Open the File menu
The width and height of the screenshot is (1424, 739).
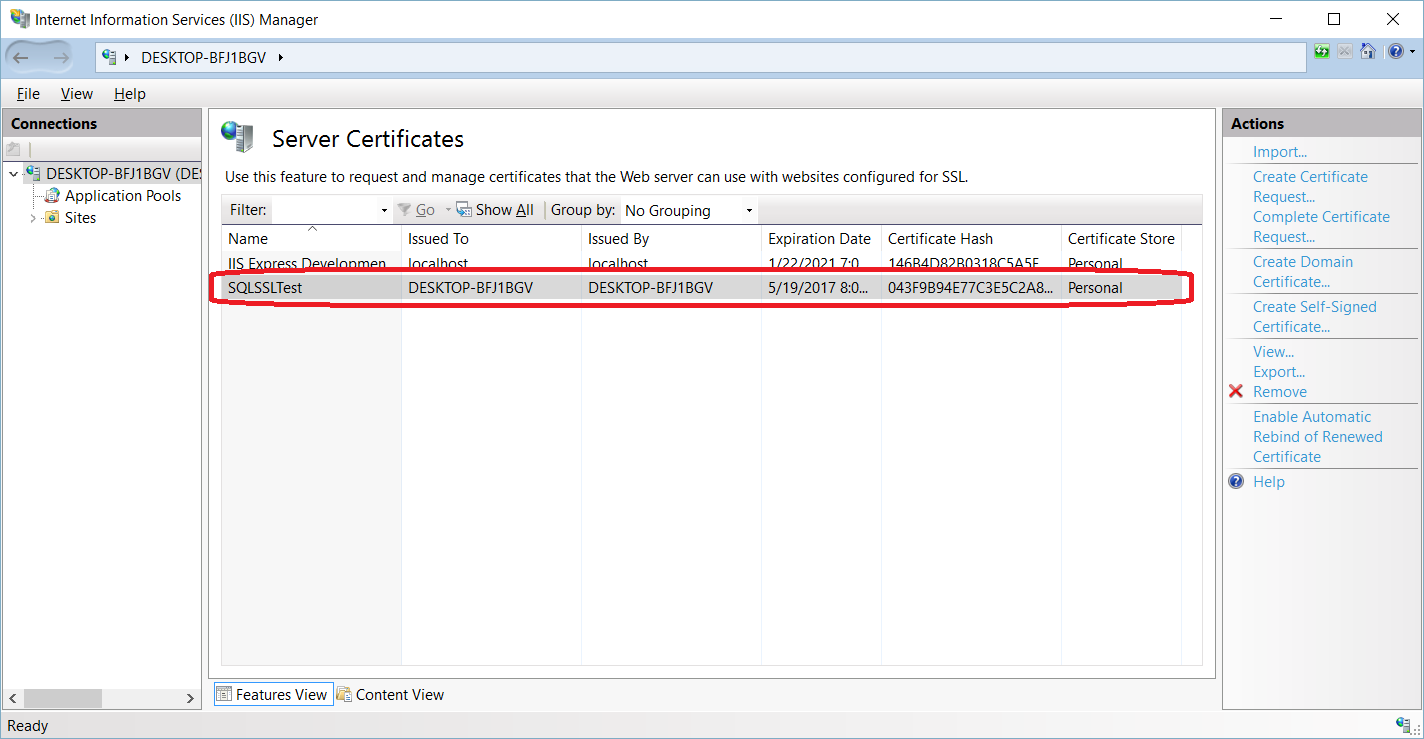tap(28, 94)
